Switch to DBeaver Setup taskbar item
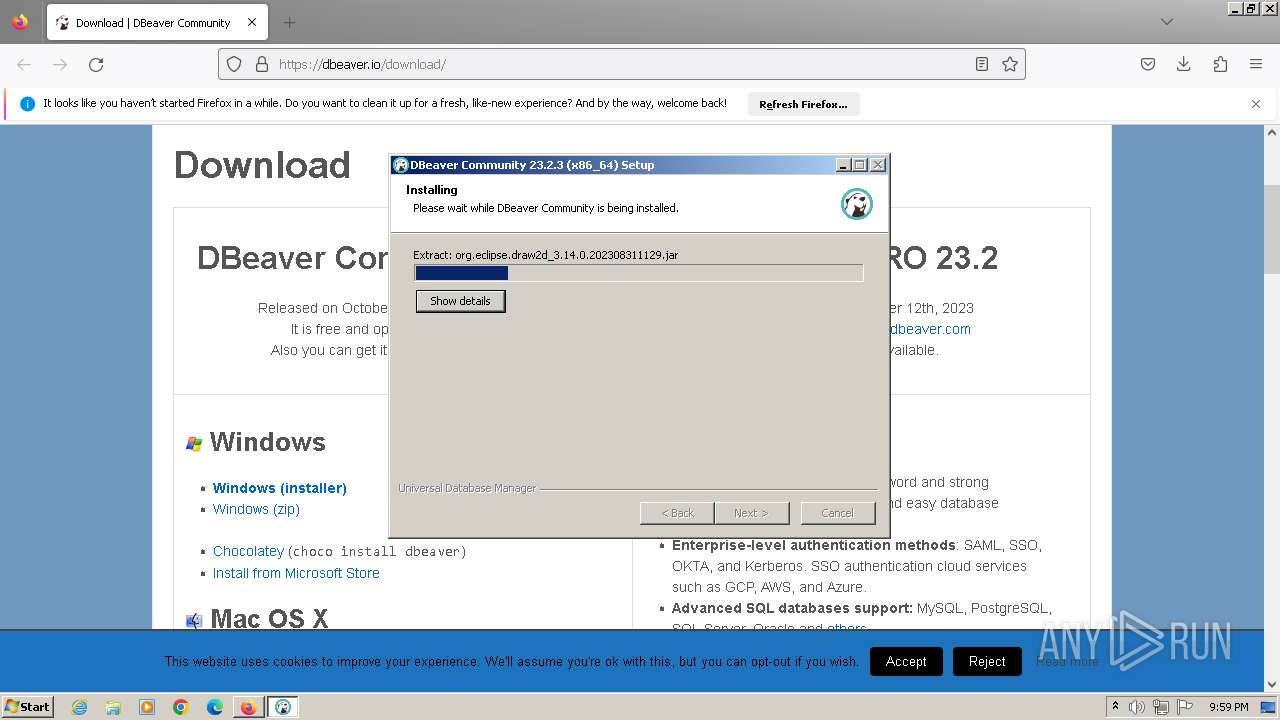1280x720 pixels. [x=283, y=707]
